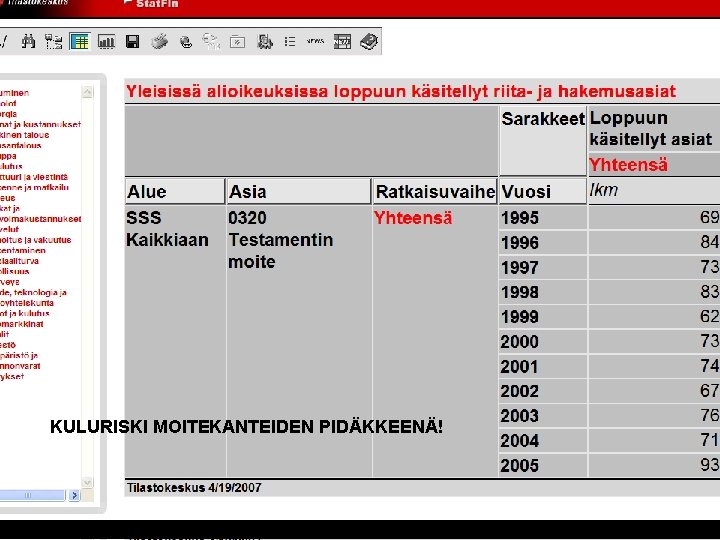Select the year 2004 row

543,441
